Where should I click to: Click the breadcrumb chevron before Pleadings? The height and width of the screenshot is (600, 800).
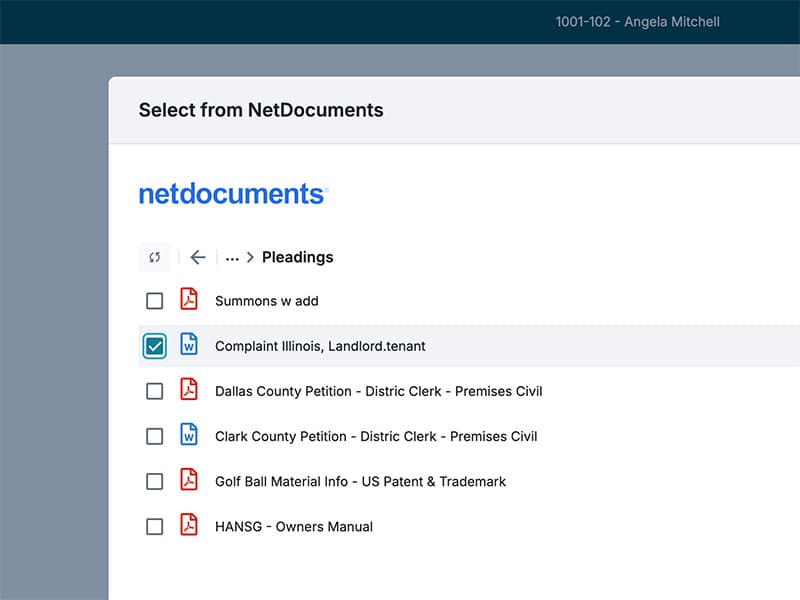pyautogui.click(x=250, y=258)
